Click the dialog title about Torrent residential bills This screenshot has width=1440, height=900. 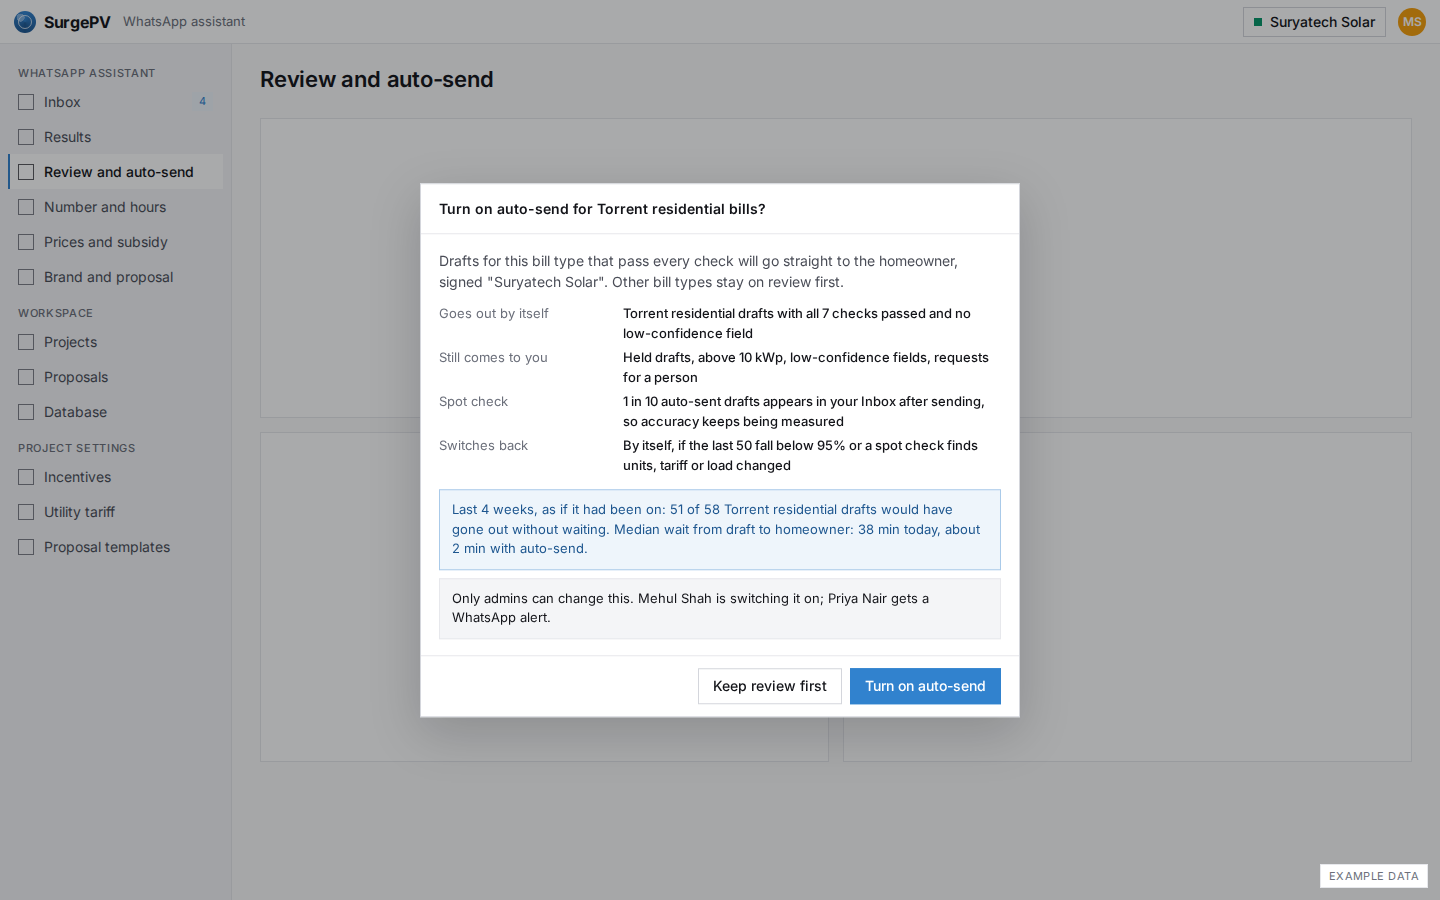pyautogui.click(x=602, y=209)
